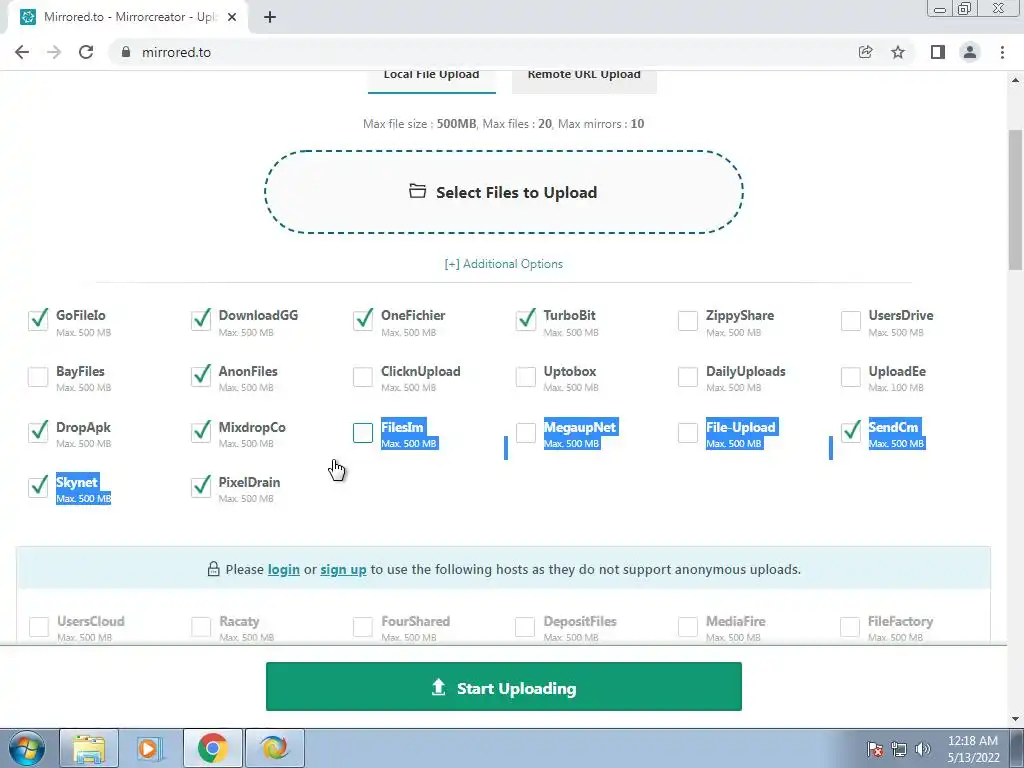Switch to Local File Upload tab
Viewport: 1024px width, 768px height.
click(x=432, y=78)
